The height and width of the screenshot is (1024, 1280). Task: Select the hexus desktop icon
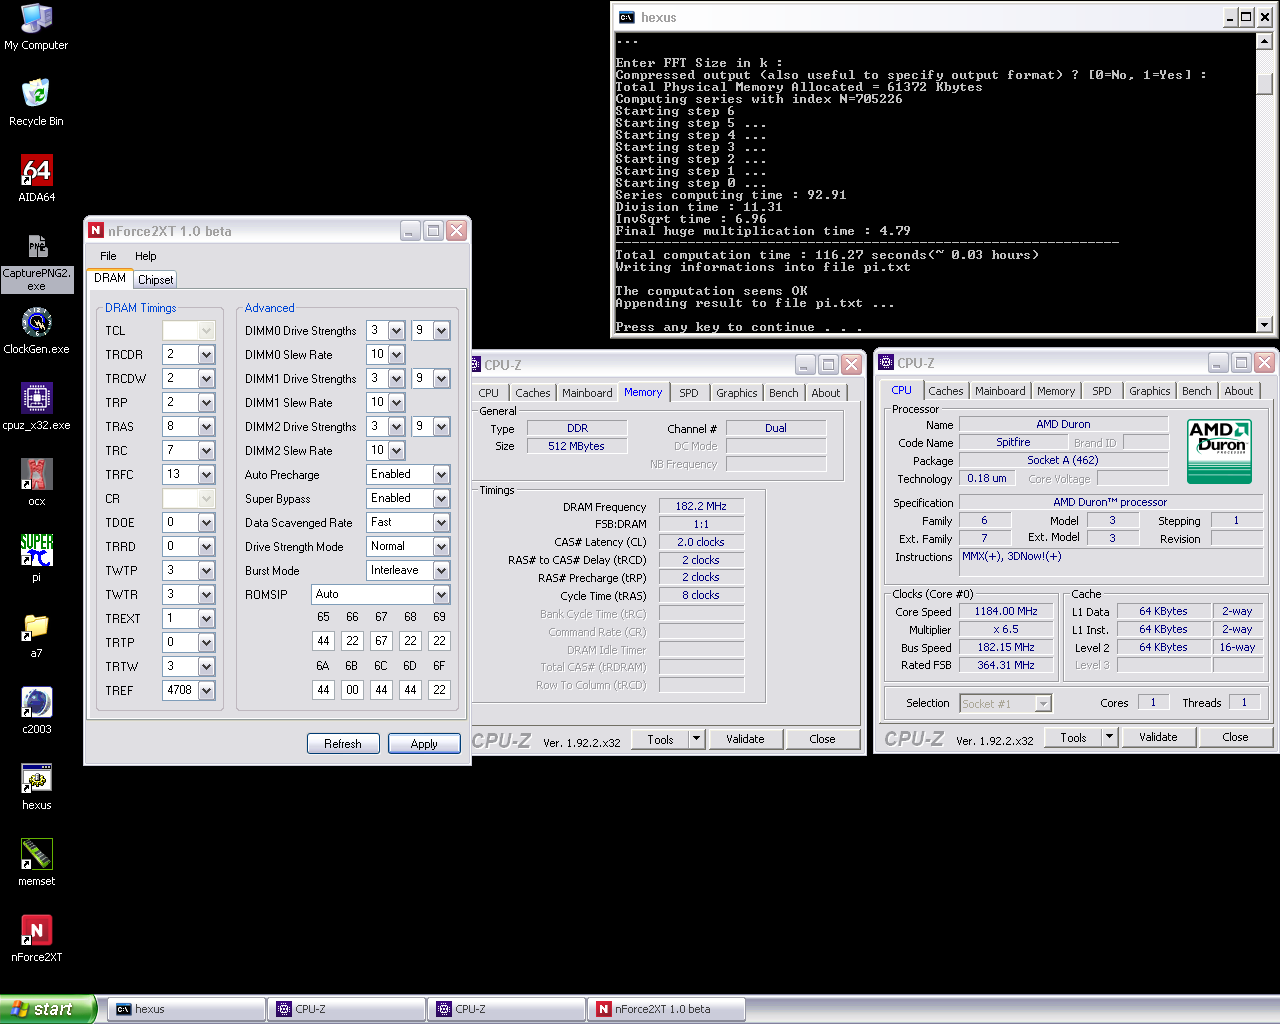pos(36,787)
